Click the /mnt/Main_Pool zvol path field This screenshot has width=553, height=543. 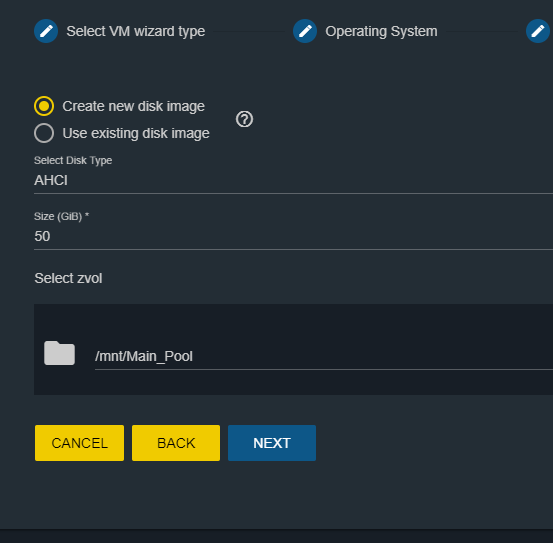(324, 356)
